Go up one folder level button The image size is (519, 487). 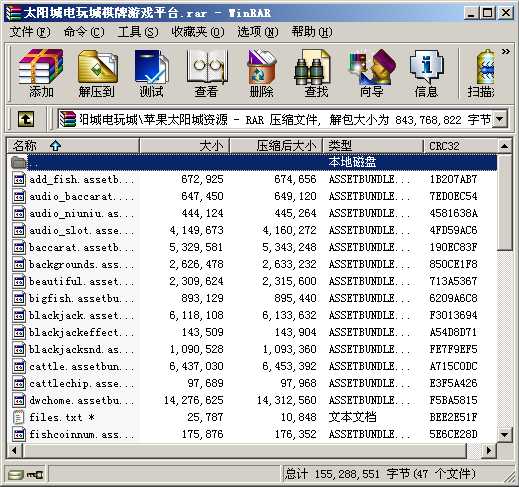click(26, 119)
